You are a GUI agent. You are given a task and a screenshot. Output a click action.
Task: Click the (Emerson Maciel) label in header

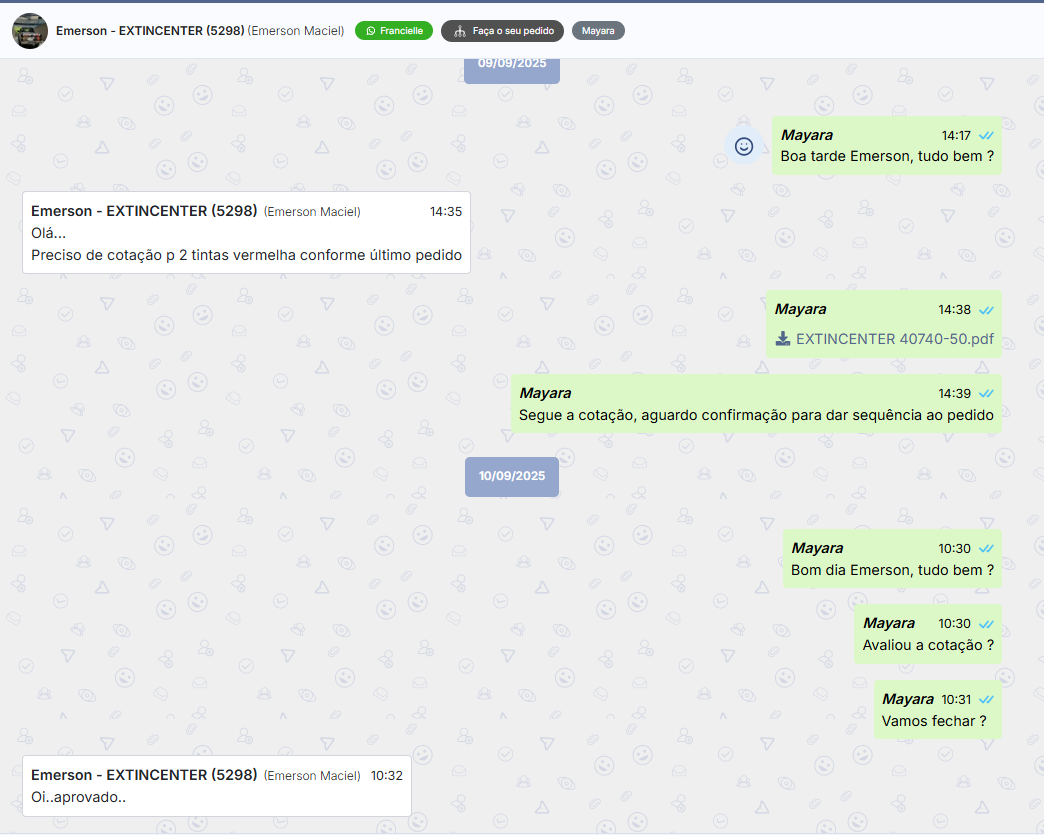(x=296, y=31)
